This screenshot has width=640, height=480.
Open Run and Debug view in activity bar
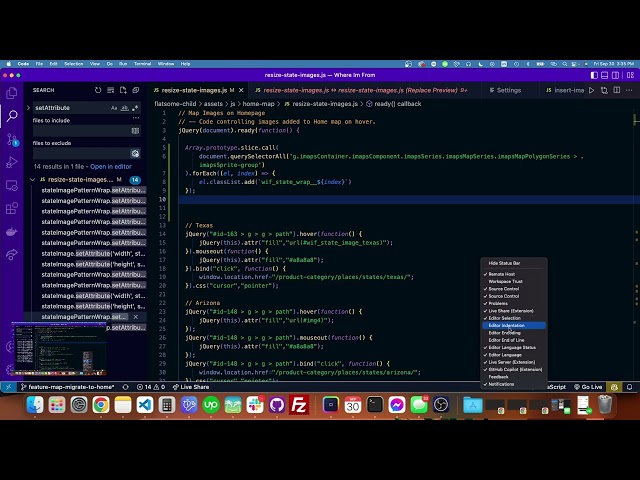(12, 162)
